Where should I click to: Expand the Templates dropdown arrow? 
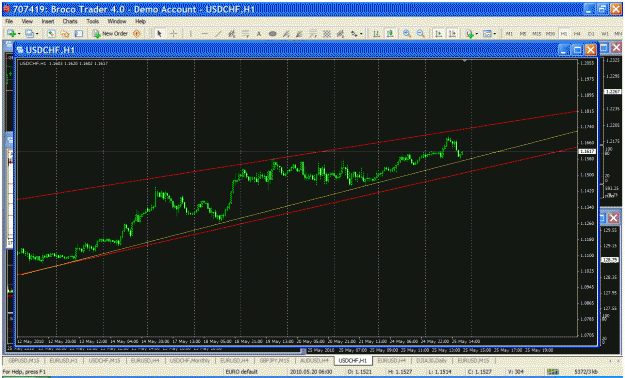[x=495, y=34]
